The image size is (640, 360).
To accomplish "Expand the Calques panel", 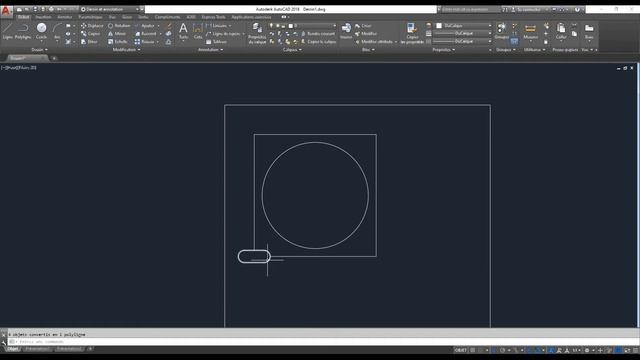I will pos(292,50).
